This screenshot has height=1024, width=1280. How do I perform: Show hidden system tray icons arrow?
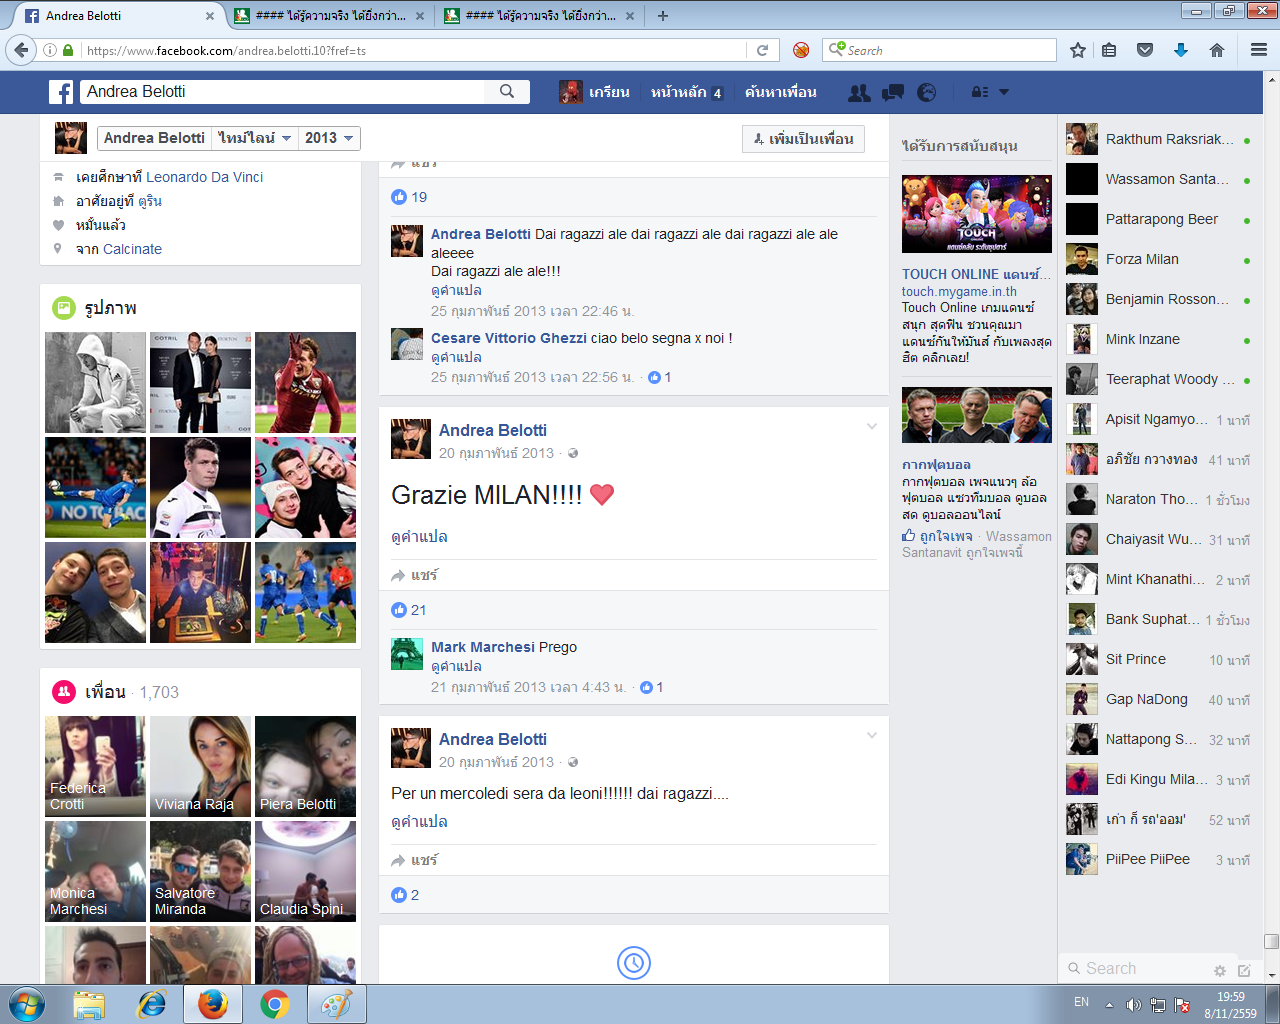[x=1109, y=1005]
